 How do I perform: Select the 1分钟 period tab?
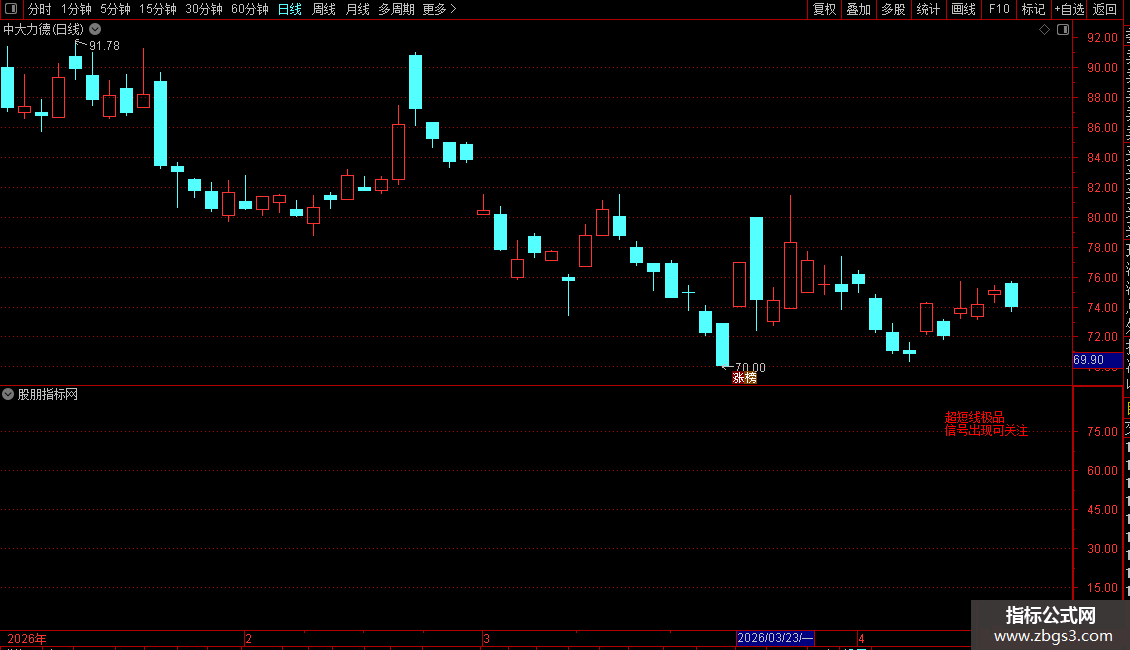(76, 9)
